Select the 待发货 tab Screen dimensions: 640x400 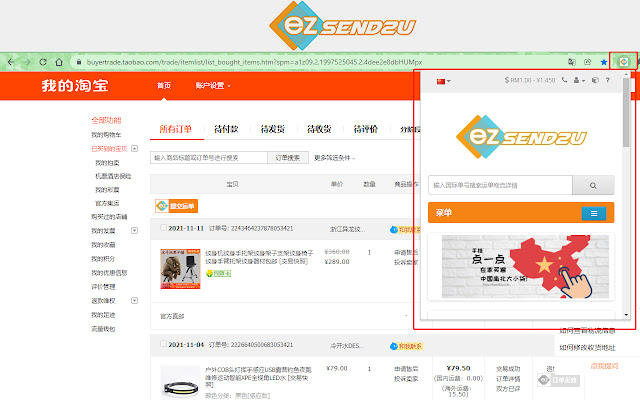pos(273,129)
